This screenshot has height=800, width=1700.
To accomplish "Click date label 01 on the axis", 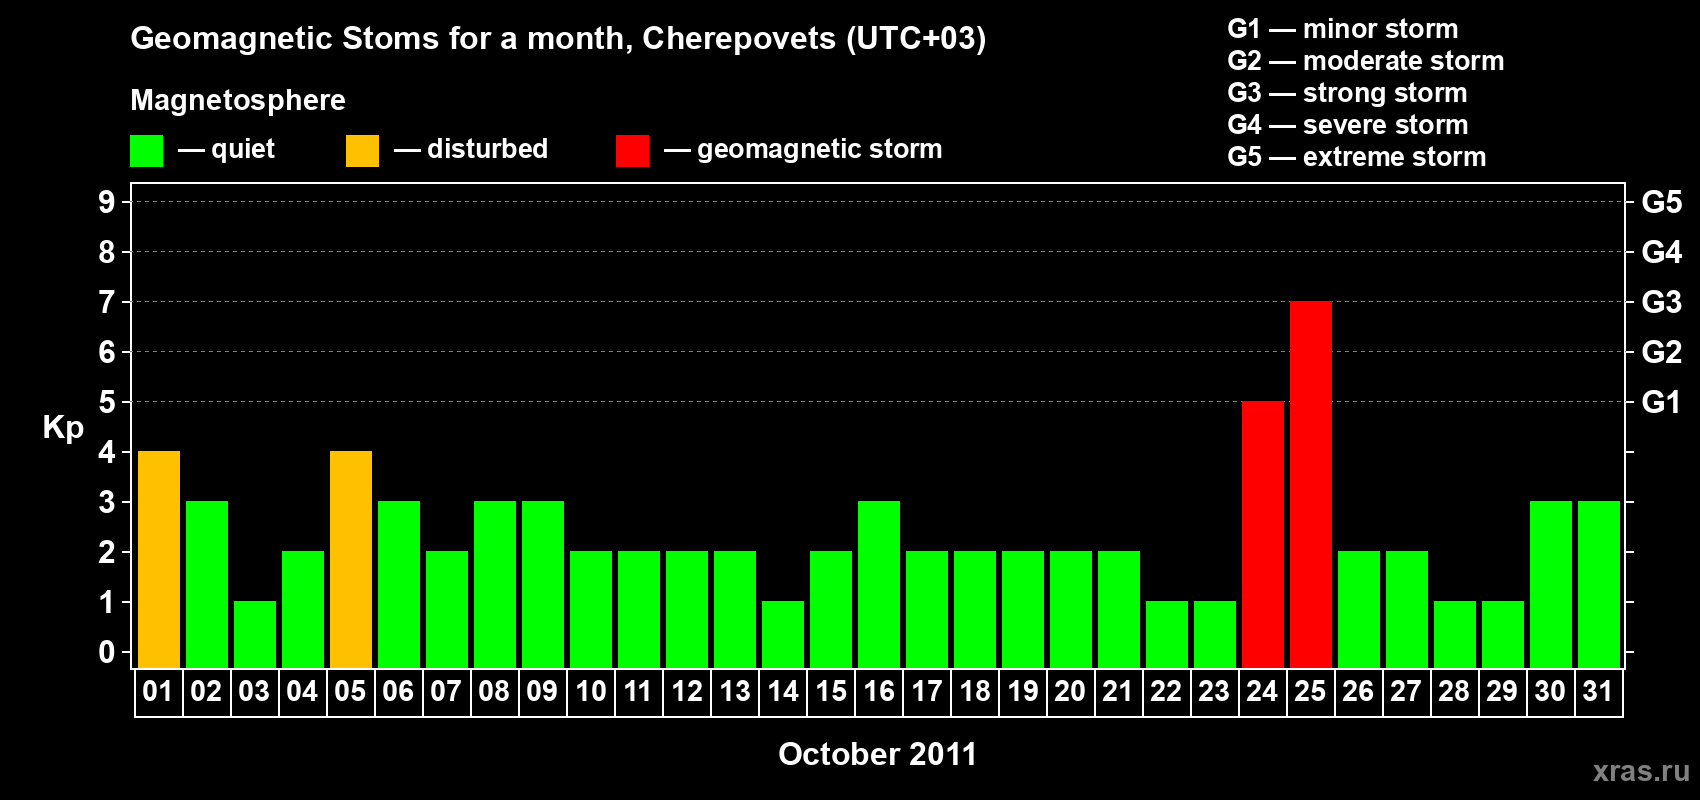I will click(158, 691).
